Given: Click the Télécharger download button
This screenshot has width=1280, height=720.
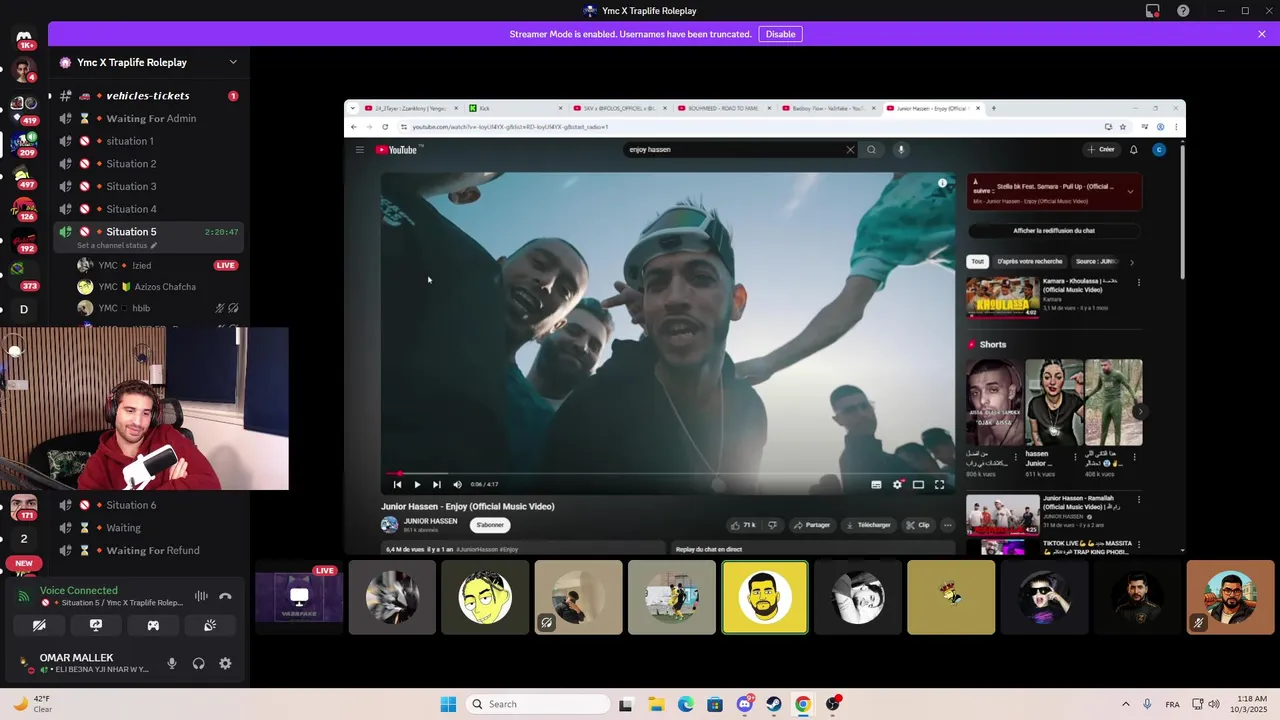Looking at the screenshot, I should (868, 525).
